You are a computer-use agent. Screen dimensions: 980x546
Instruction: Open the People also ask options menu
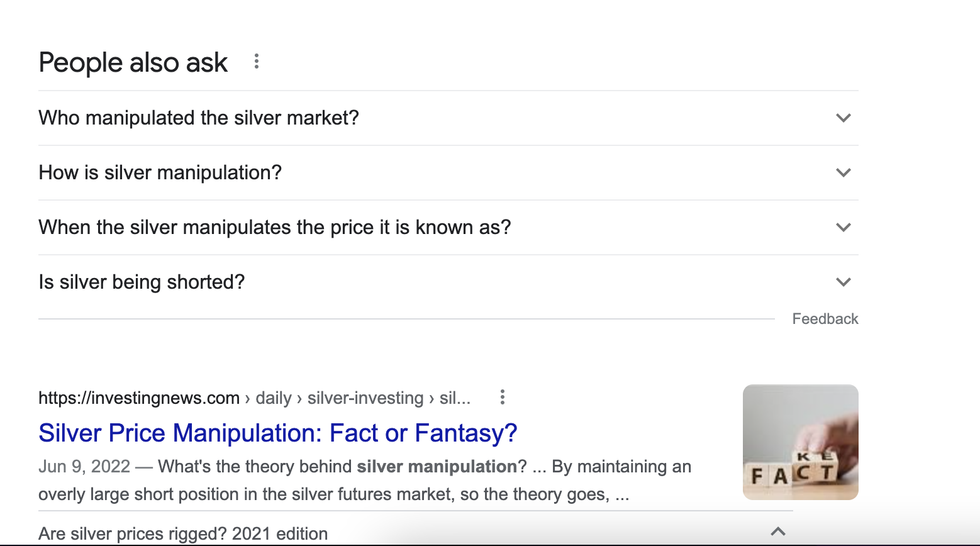tap(256, 62)
